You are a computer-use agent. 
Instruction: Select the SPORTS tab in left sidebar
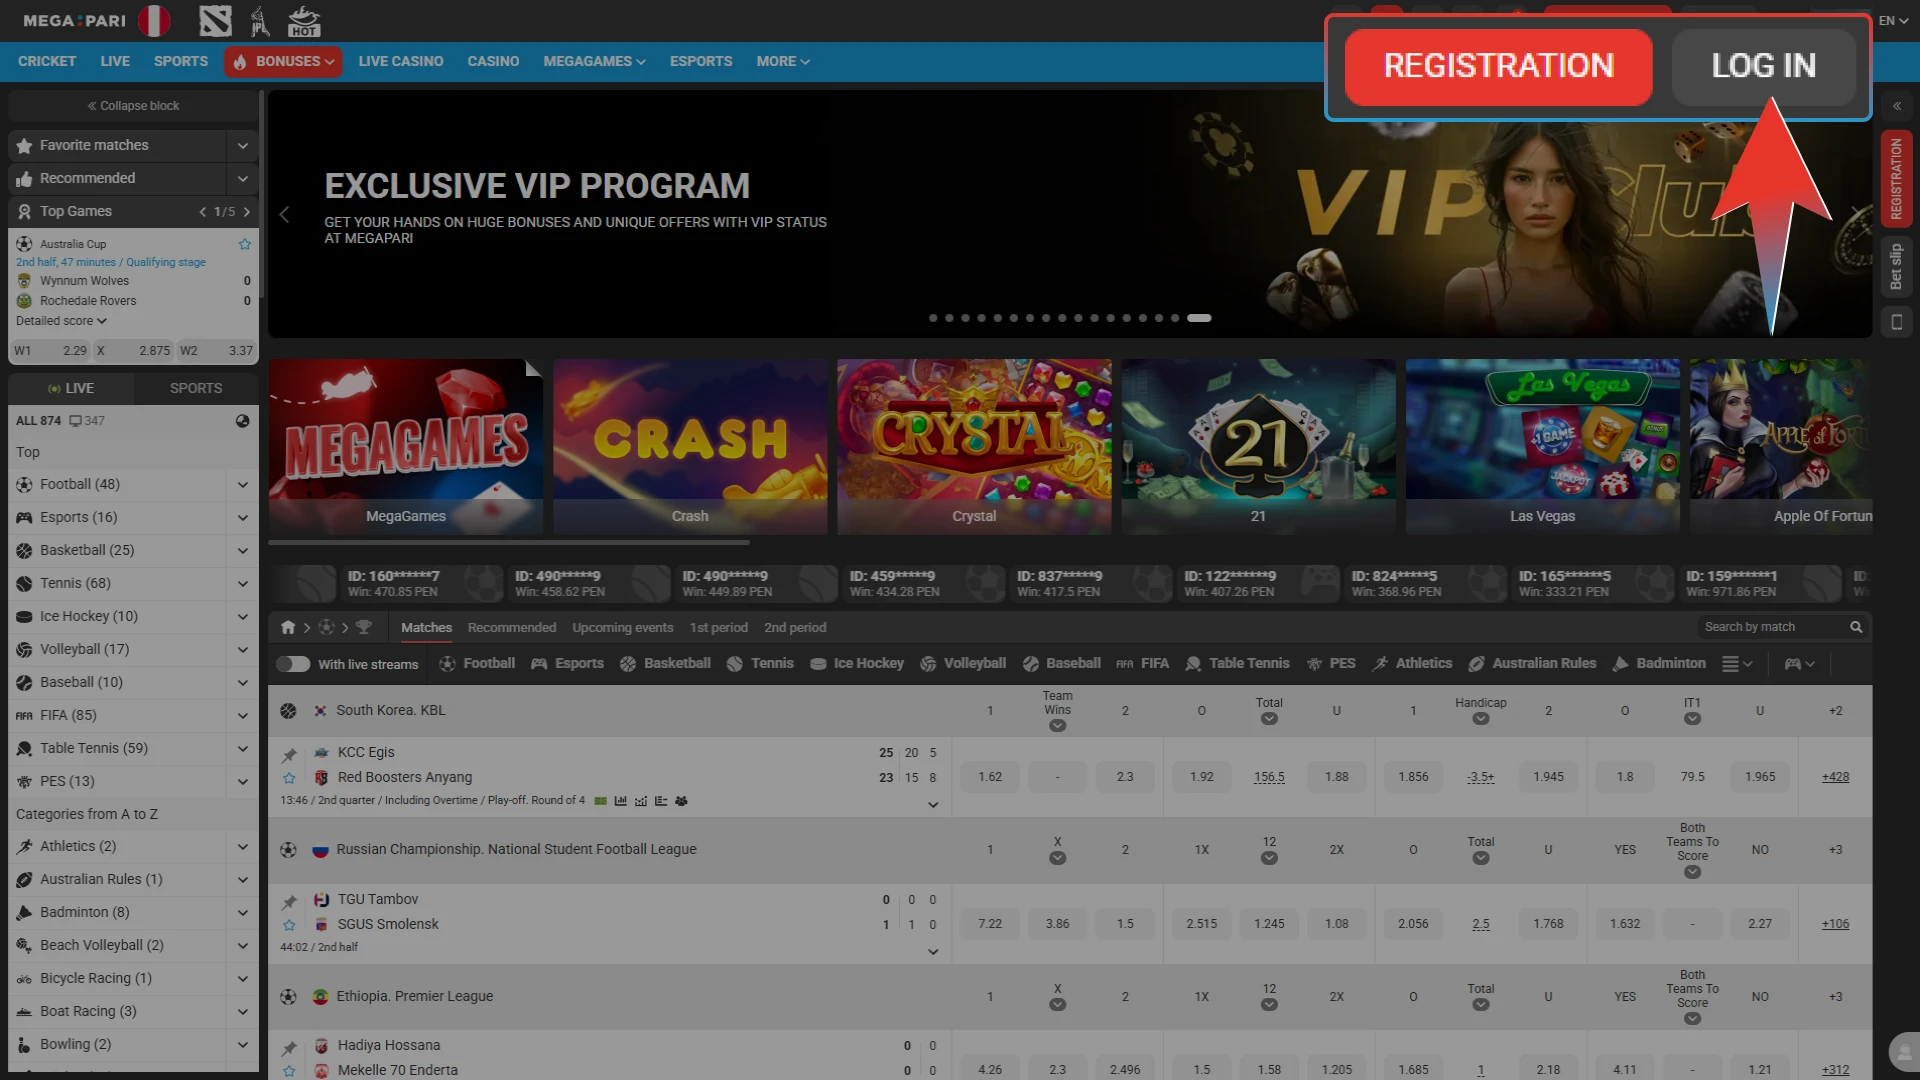tap(196, 388)
